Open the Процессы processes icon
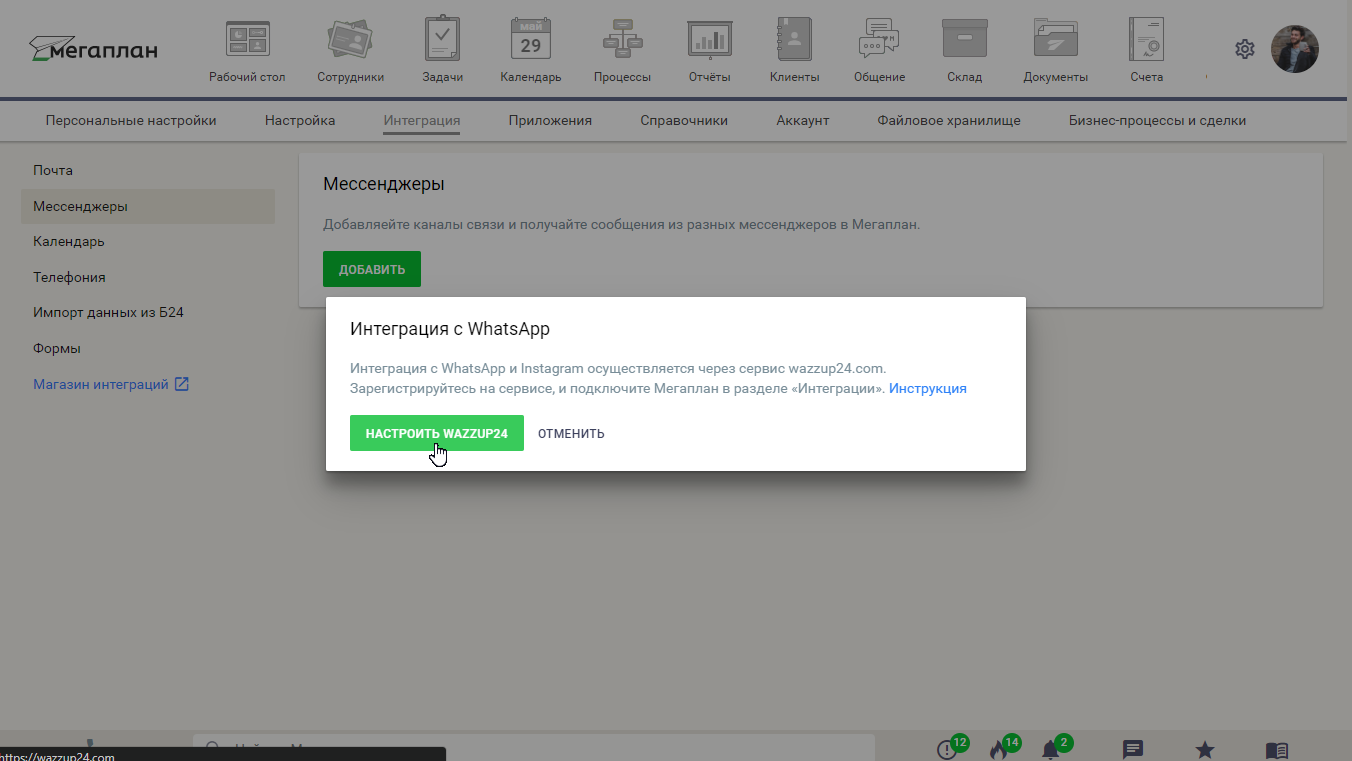The height and width of the screenshot is (761, 1352). pos(622,40)
